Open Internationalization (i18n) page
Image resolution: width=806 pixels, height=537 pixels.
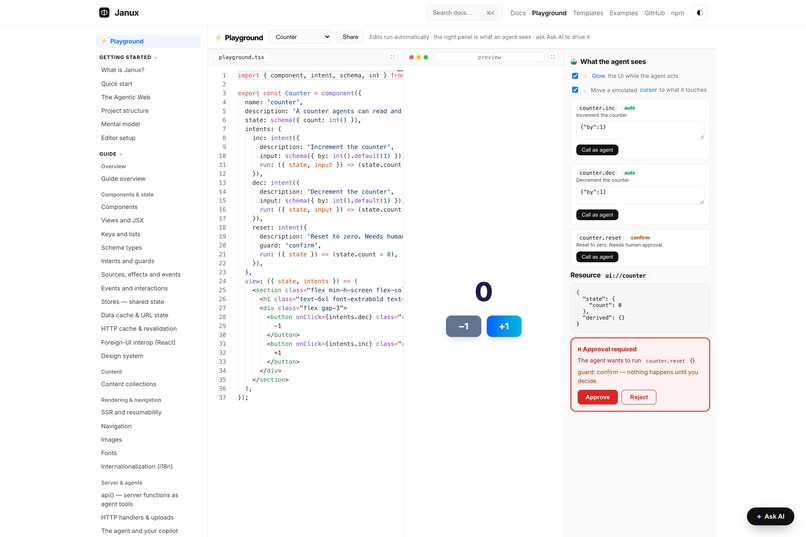click(x=137, y=466)
